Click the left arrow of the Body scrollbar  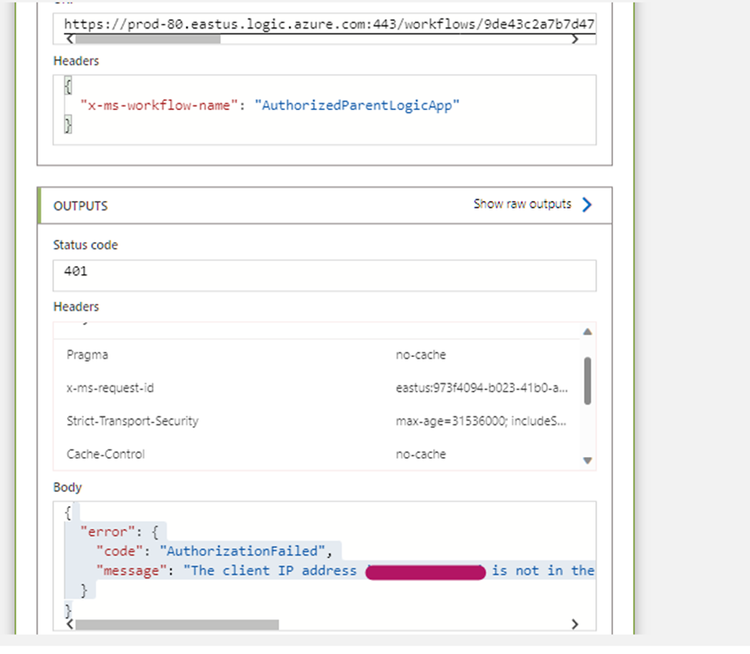tap(68, 624)
